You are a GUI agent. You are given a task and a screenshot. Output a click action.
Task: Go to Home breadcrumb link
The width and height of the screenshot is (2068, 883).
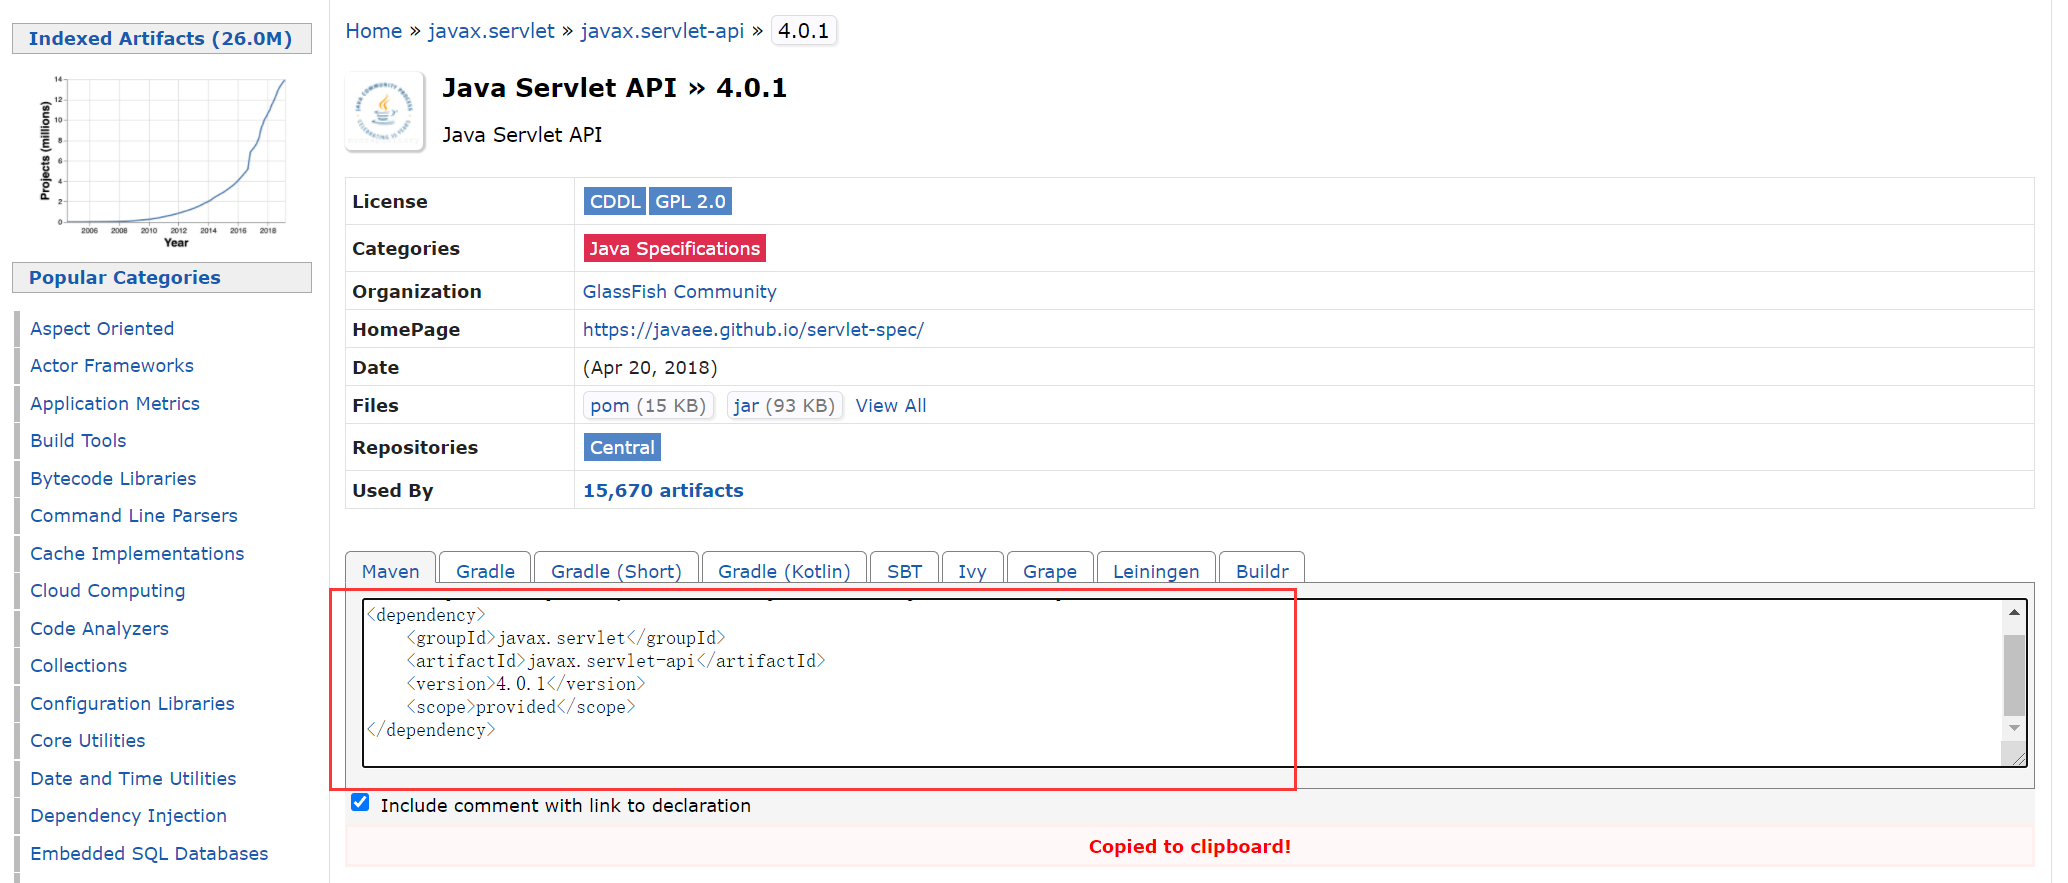(x=374, y=31)
